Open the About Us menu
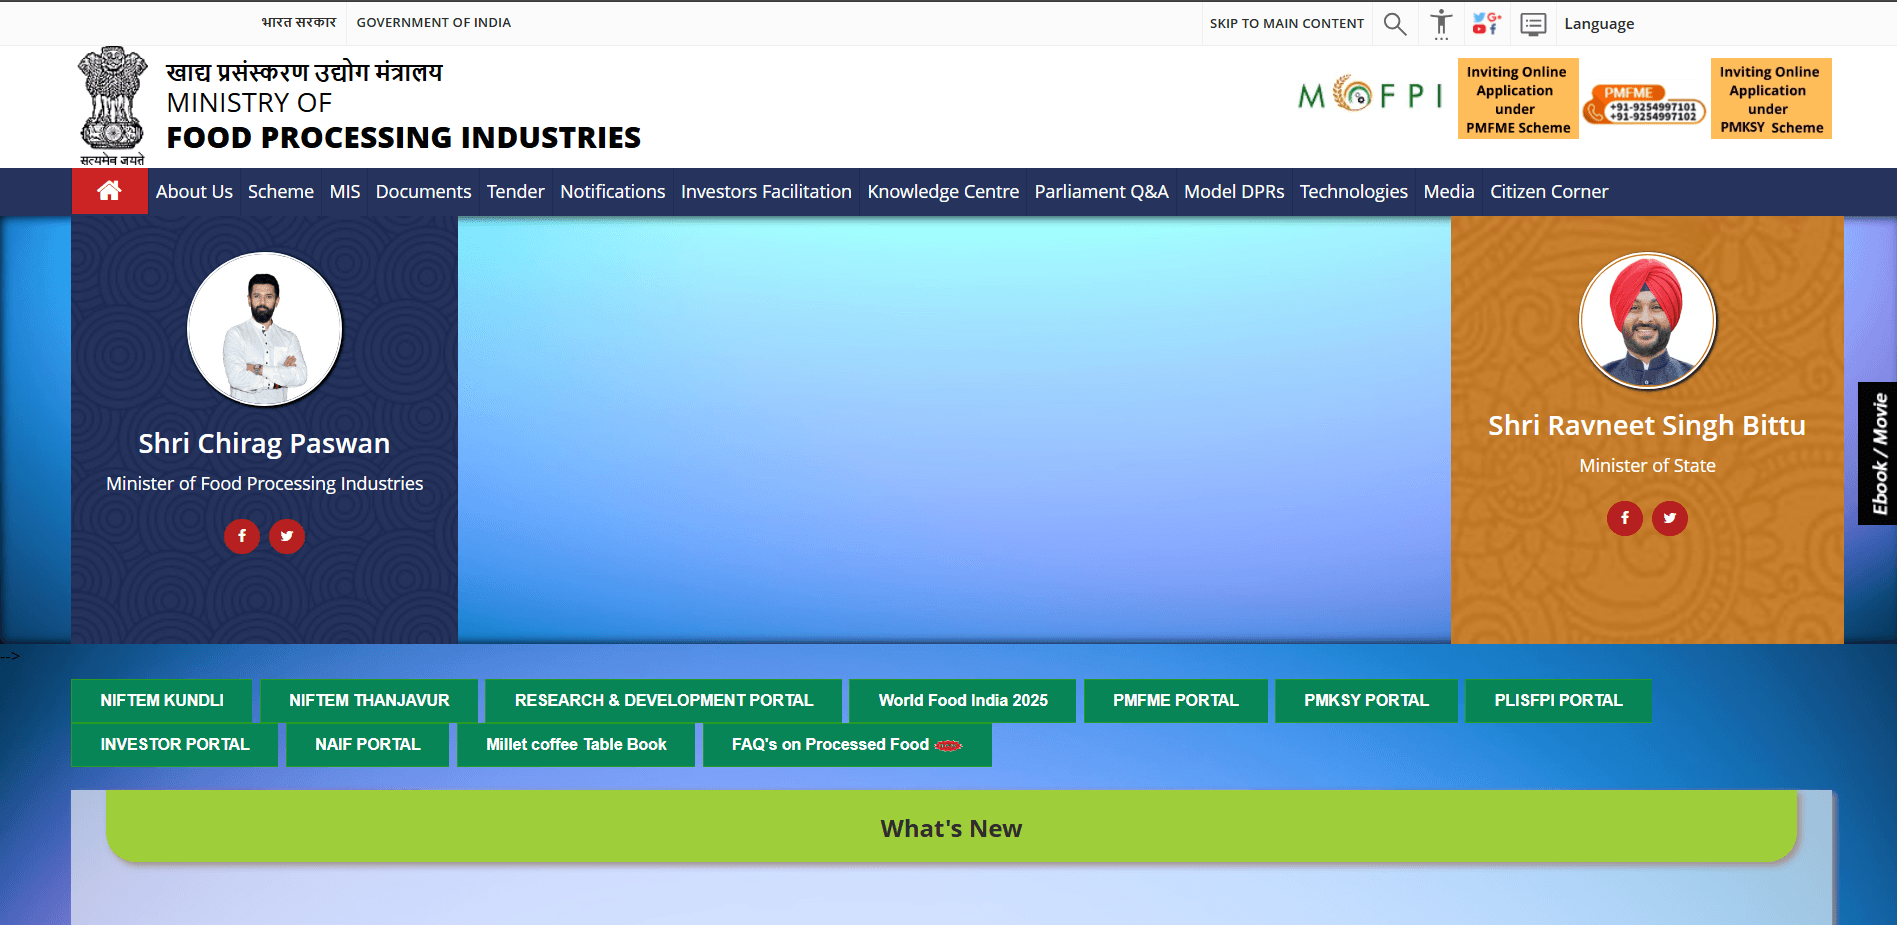 tap(194, 191)
